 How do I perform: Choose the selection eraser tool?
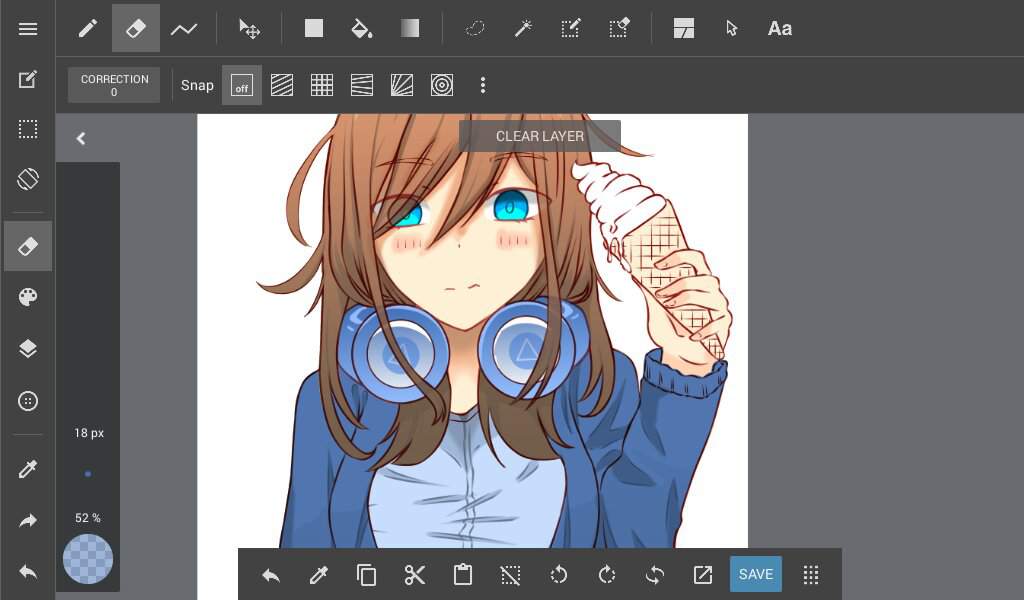(x=619, y=28)
